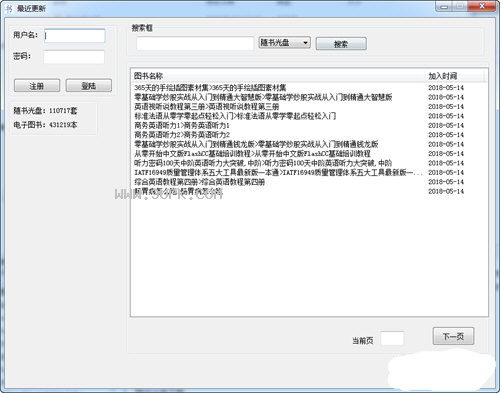502x394 pixels.
Task: Sort by 加入时间 column header
Action: pyautogui.click(x=455, y=76)
